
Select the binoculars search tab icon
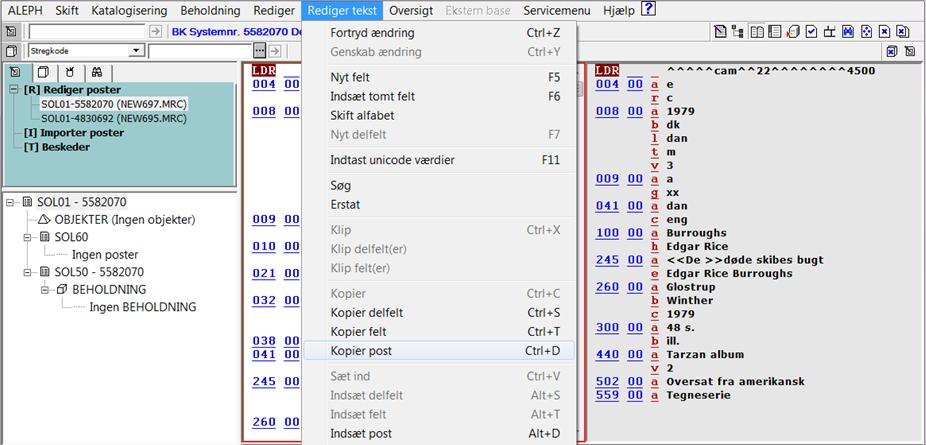click(x=96, y=72)
